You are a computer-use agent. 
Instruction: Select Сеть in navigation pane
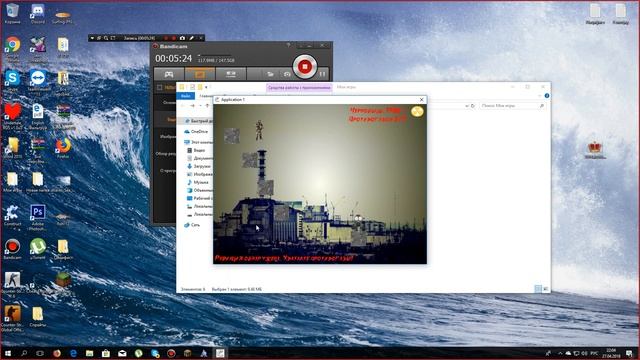point(192,225)
